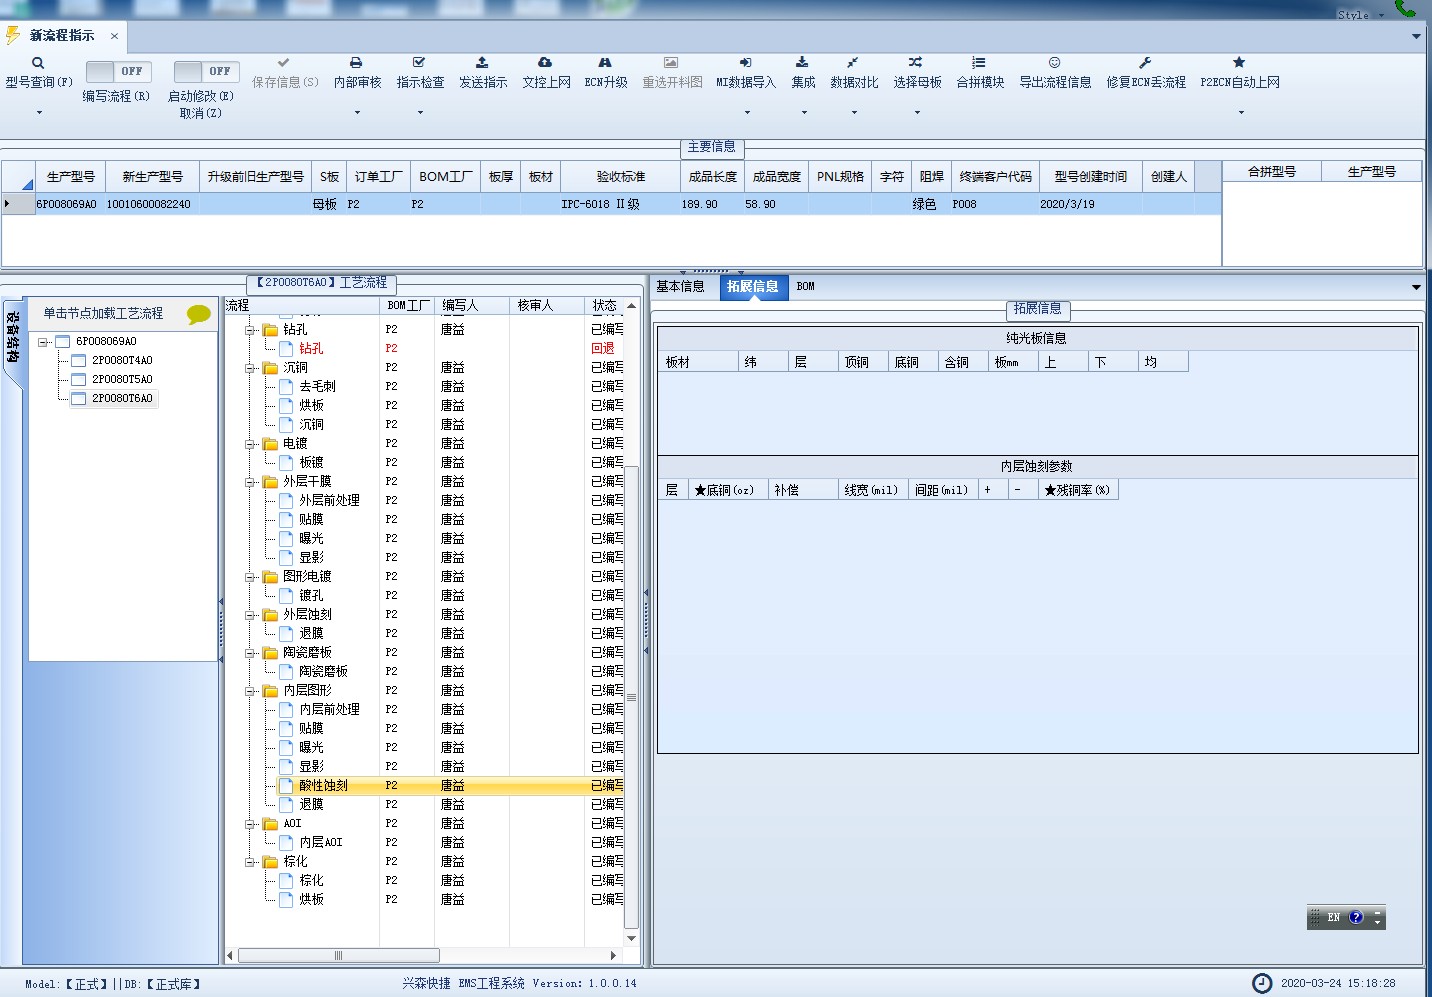The height and width of the screenshot is (997, 1432).
Task: Switch to the 拓展信息 tab
Action: 752,287
